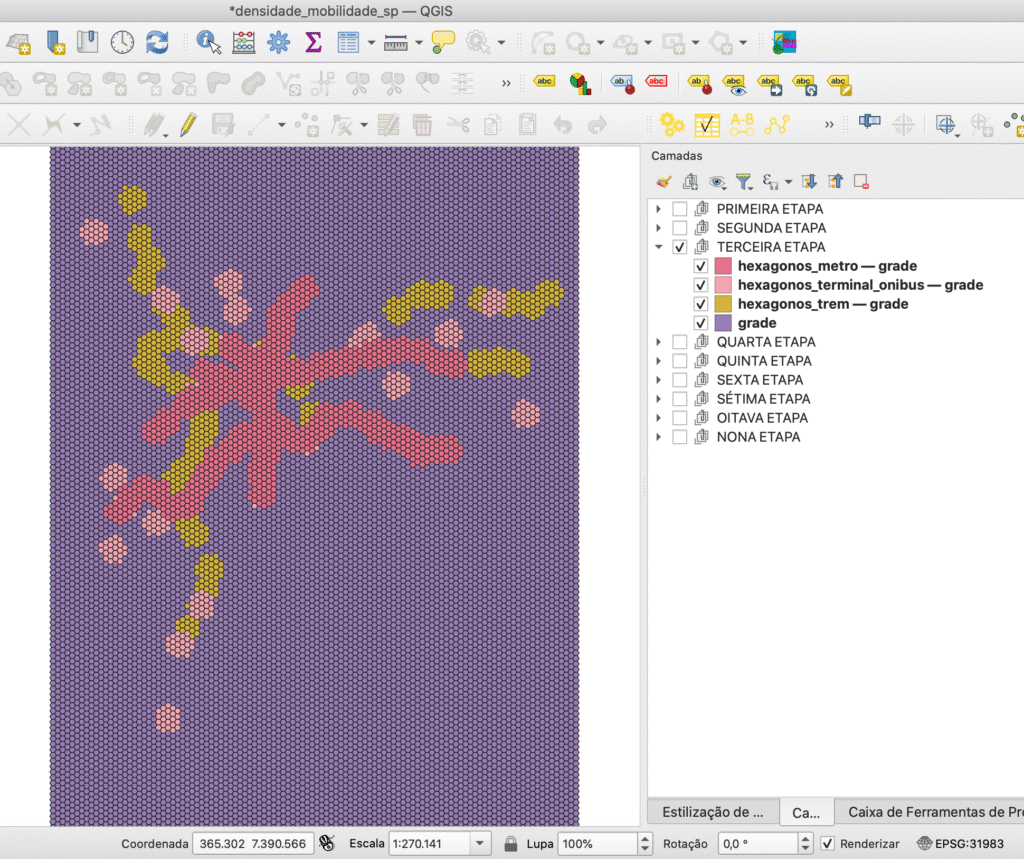Toggle mouse coordinate extents button
This screenshot has height=859, width=1024.
[x=327, y=843]
